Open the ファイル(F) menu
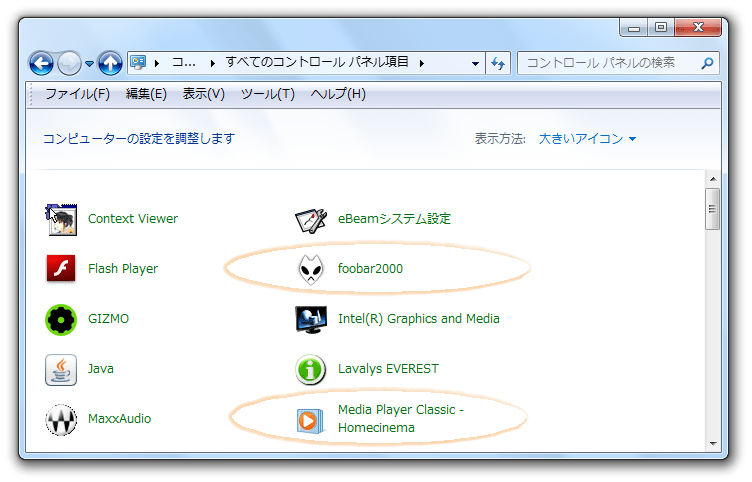 [77, 94]
